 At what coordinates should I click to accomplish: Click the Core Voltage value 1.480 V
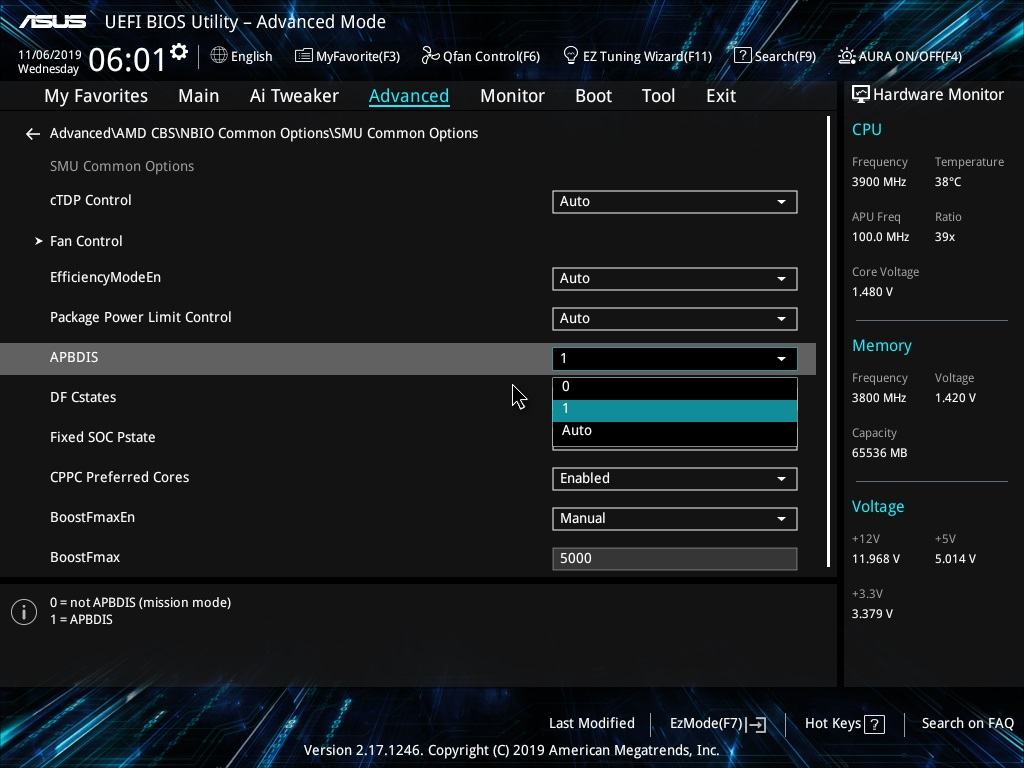point(872,292)
